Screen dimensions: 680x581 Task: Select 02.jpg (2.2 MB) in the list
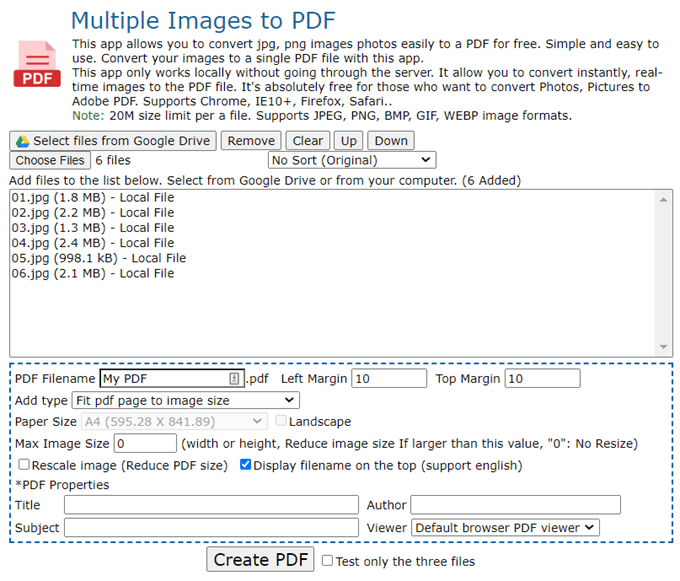click(93, 212)
